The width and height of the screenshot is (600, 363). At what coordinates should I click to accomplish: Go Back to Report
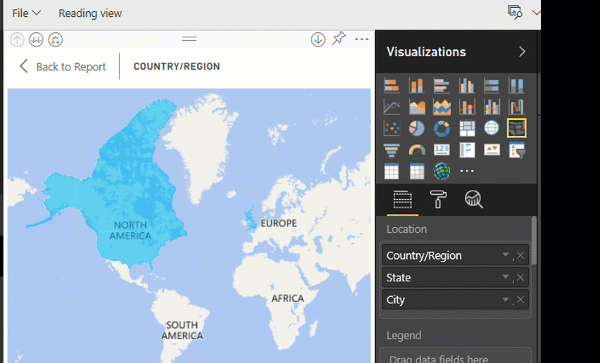[63, 67]
